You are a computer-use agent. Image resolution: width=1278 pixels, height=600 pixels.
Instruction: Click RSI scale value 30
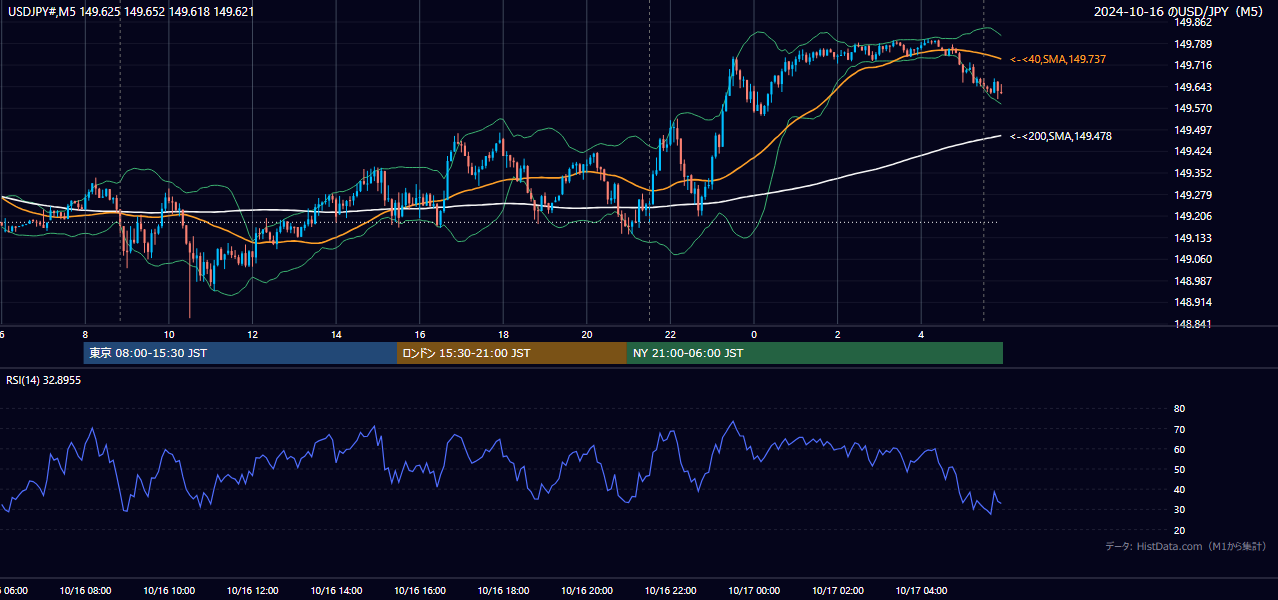pyautogui.click(x=1179, y=510)
